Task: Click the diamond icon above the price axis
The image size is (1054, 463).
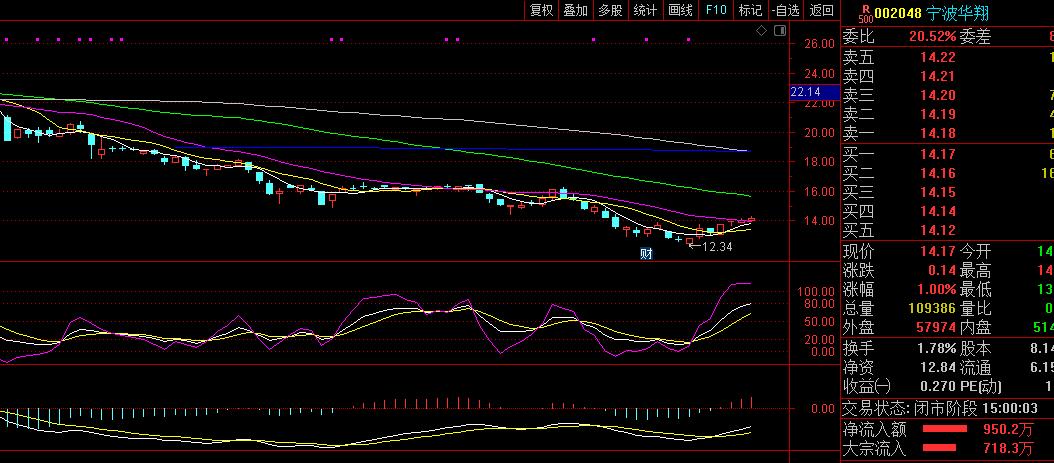Action: 761,31
